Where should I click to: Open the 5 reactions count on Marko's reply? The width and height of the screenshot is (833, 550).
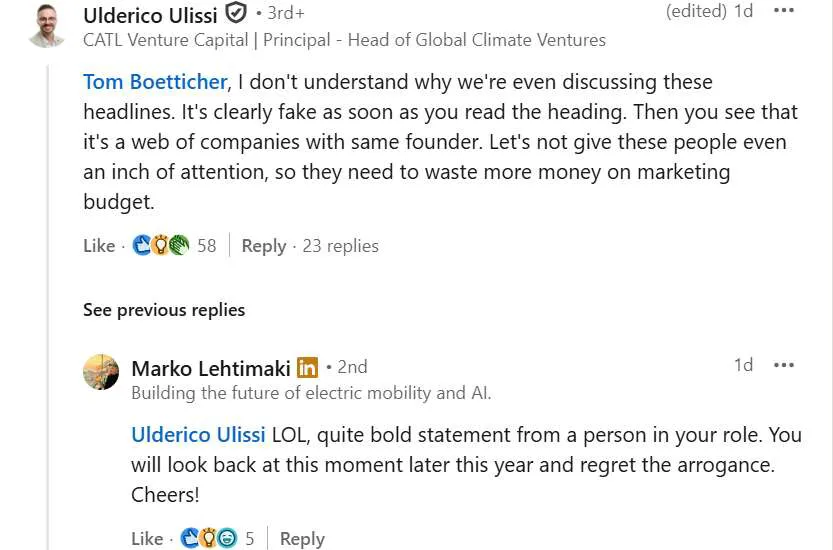pyautogui.click(x=250, y=539)
